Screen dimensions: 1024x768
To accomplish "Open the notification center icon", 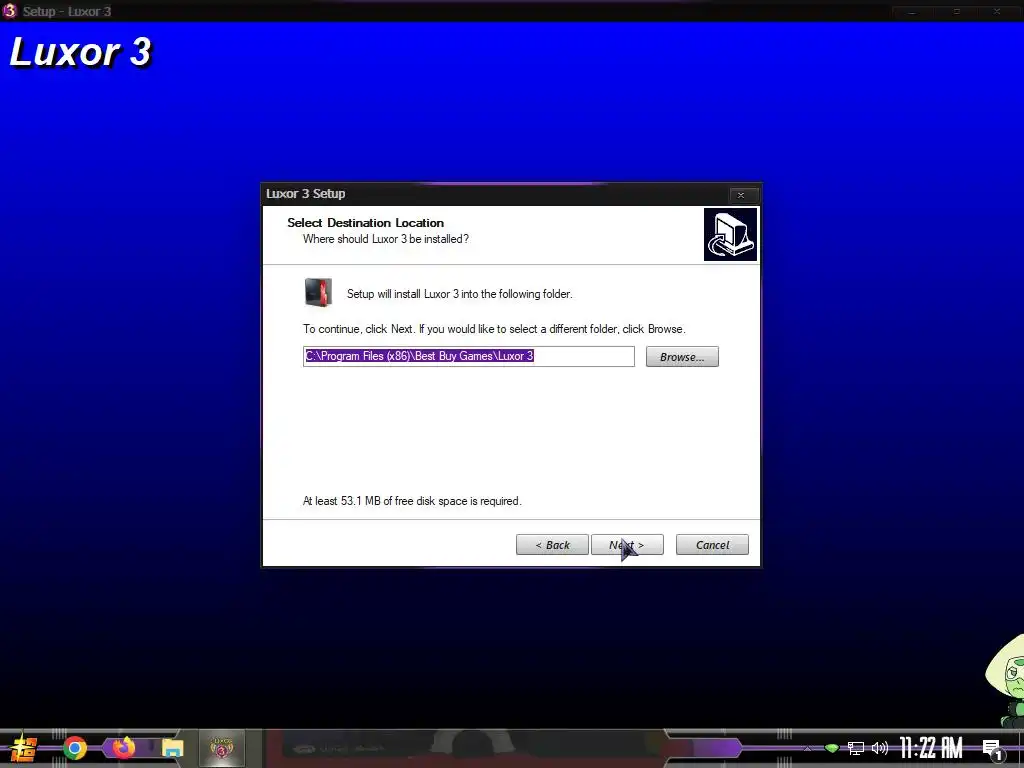I will click(993, 750).
